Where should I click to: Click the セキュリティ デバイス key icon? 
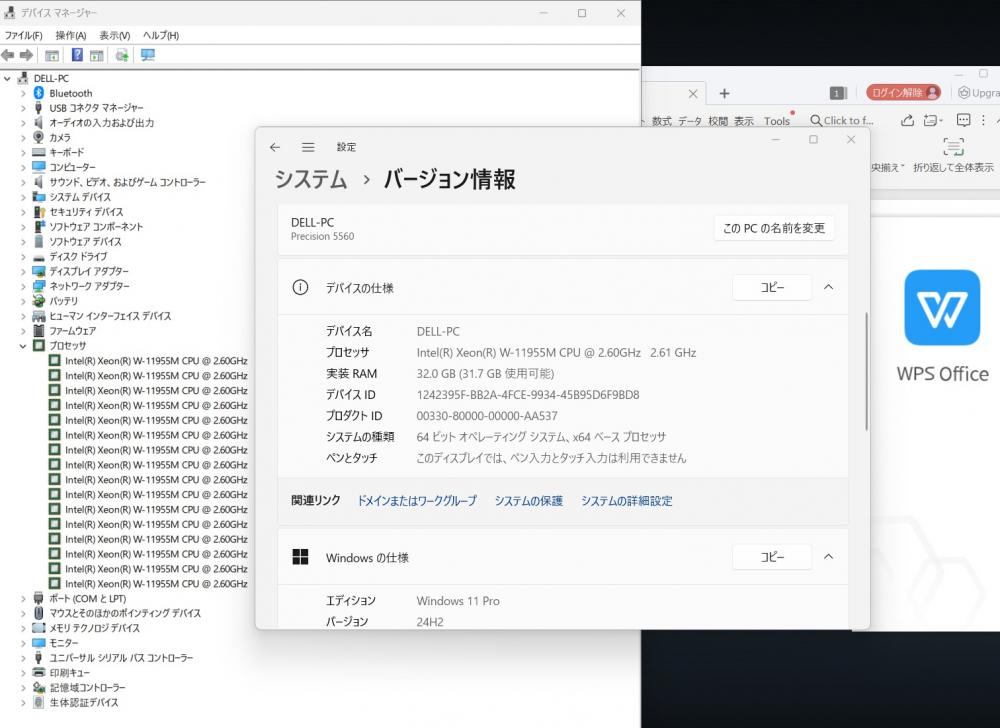click(x=39, y=212)
